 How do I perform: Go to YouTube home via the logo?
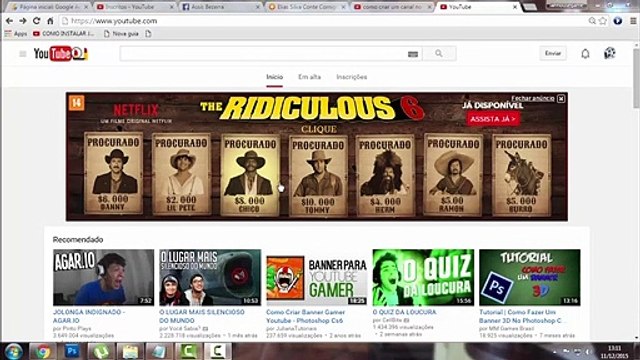point(60,53)
